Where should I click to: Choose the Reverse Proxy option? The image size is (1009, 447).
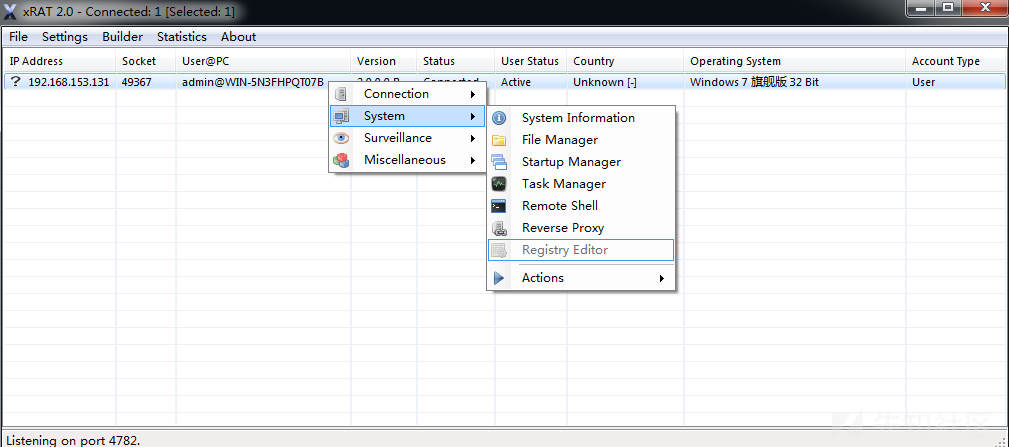tap(581, 228)
